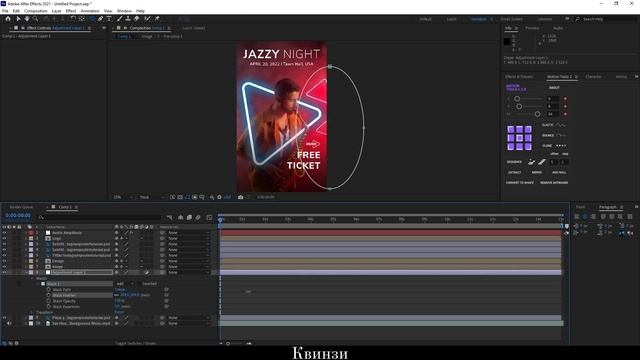640x360 pixels.
Task: Open the Composition menu
Action: [x=36, y=11]
